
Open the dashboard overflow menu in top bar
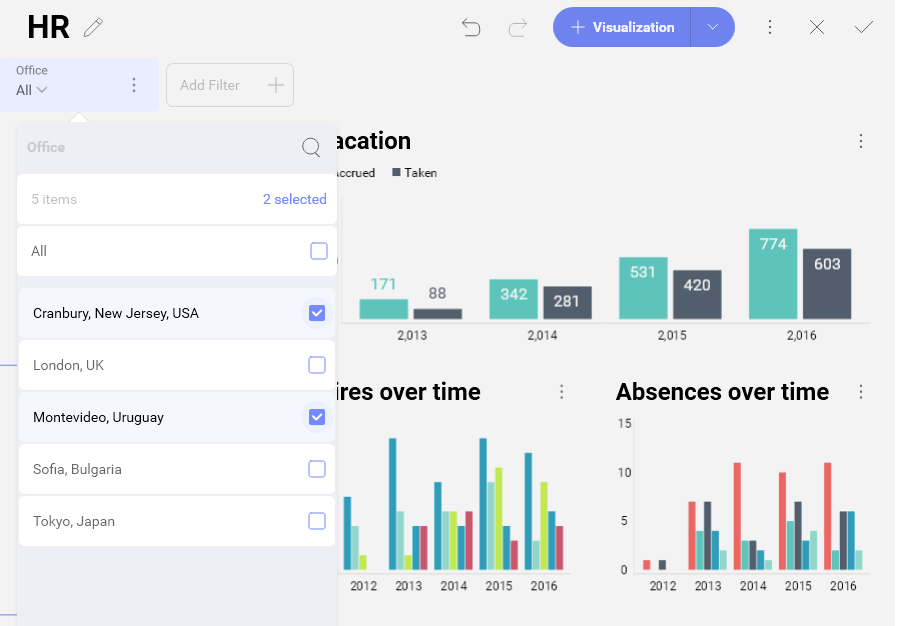(x=770, y=28)
